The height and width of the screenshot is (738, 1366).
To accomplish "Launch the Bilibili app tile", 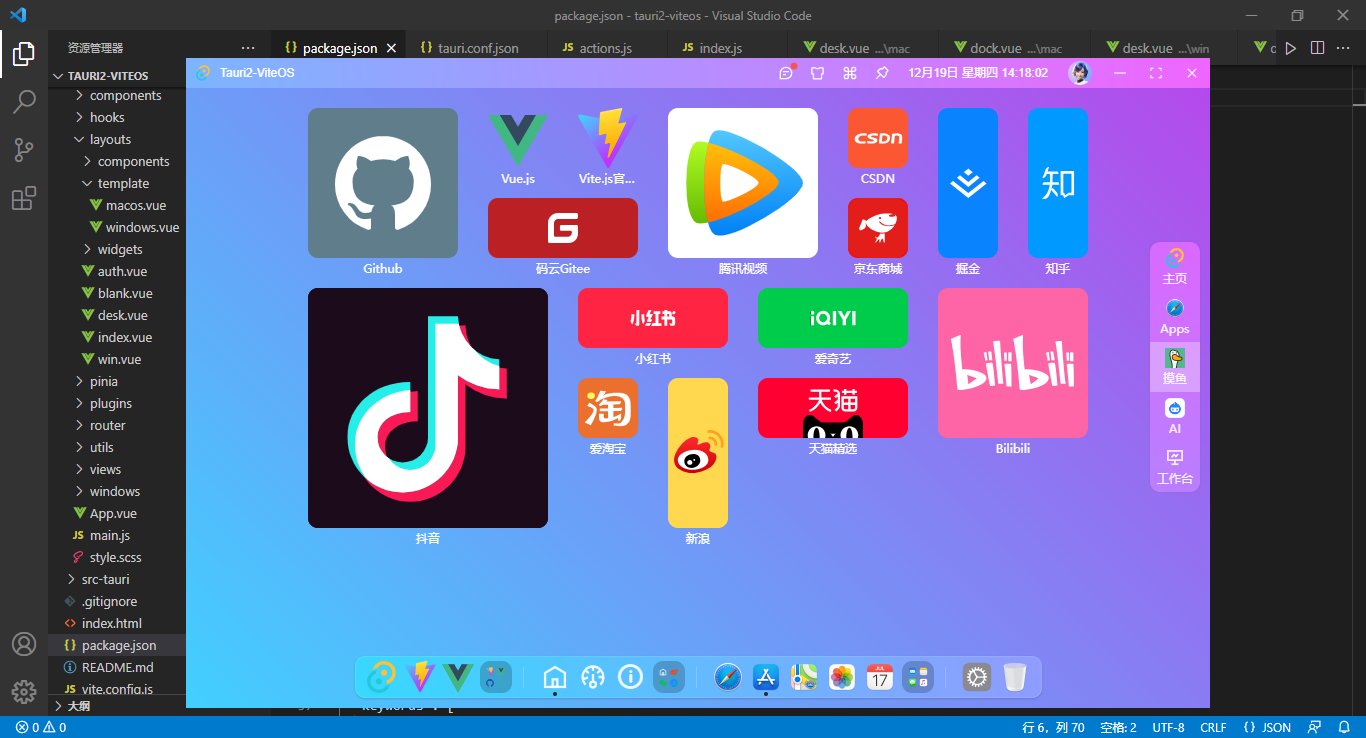I will tap(1013, 363).
